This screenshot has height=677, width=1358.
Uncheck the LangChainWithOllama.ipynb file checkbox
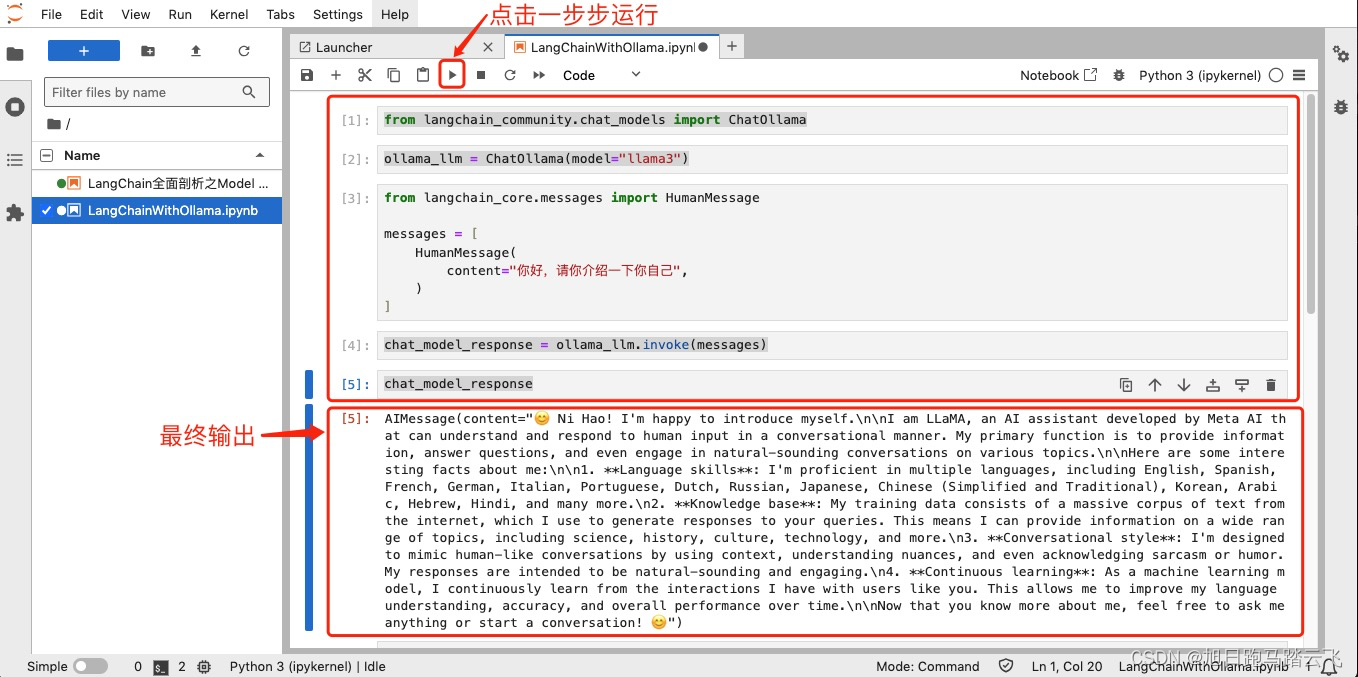click(x=46, y=211)
